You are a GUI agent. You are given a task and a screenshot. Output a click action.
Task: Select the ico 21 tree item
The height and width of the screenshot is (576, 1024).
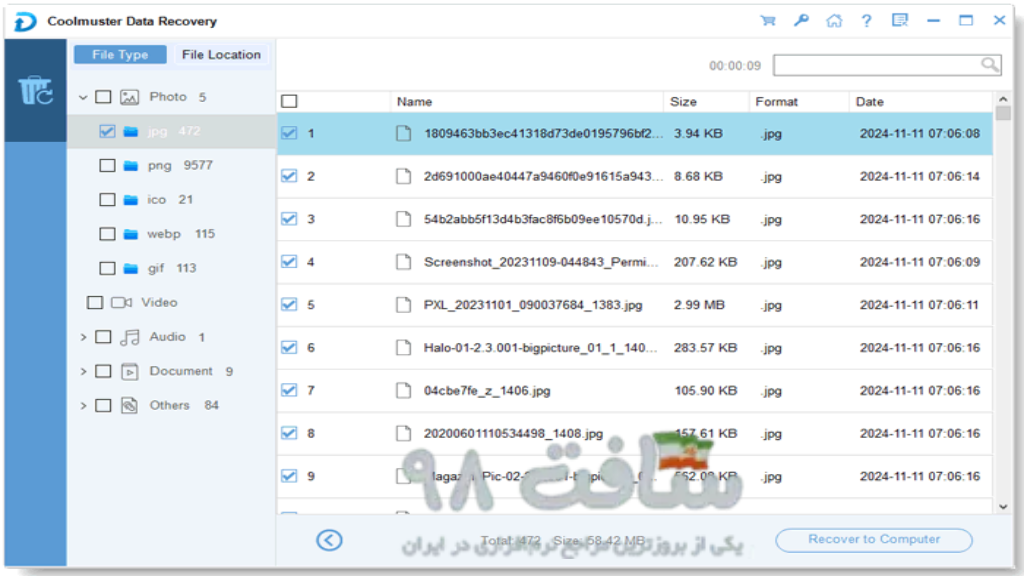click(170, 200)
